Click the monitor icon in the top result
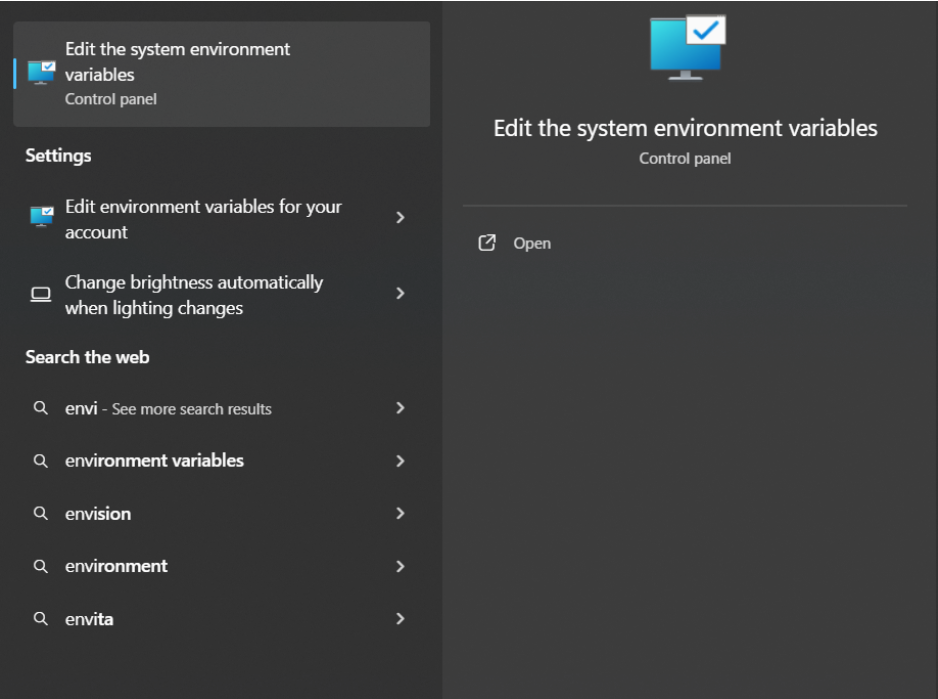938x699 pixels. point(41,73)
